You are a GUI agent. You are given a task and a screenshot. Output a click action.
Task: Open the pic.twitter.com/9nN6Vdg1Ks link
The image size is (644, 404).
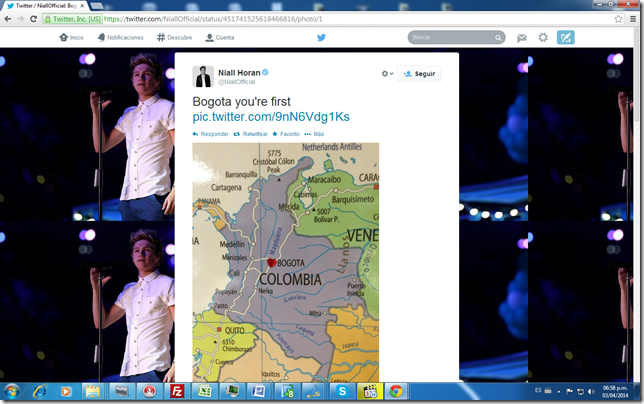pos(271,117)
